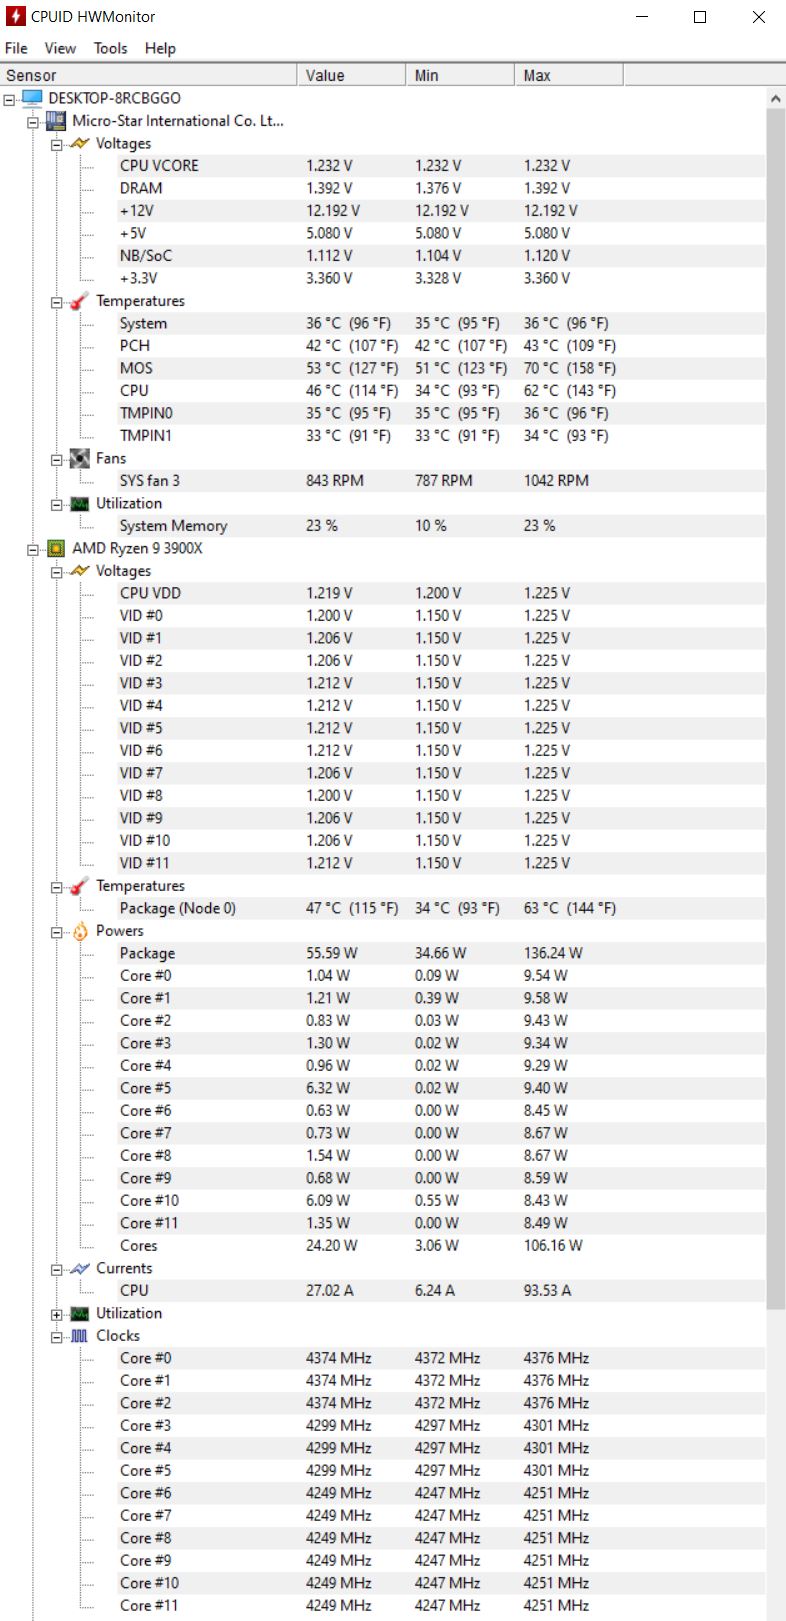Image resolution: width=786 pixels, height=1621 pixels.
Task: Click the motherboard Utilization chart icon
Action: (80, 503)
